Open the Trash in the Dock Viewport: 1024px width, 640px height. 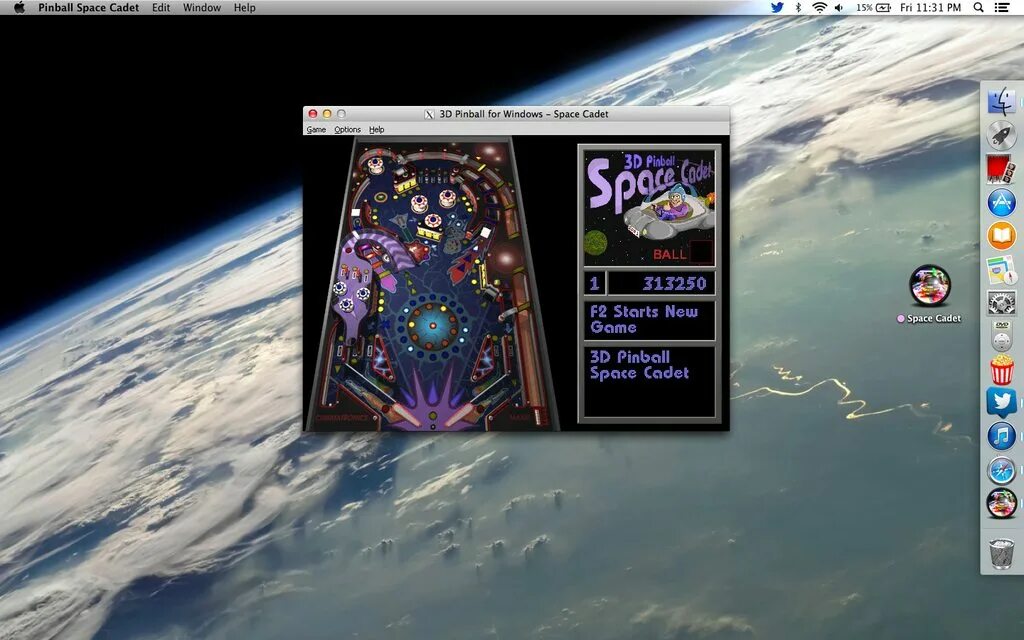coord(1001,553)
